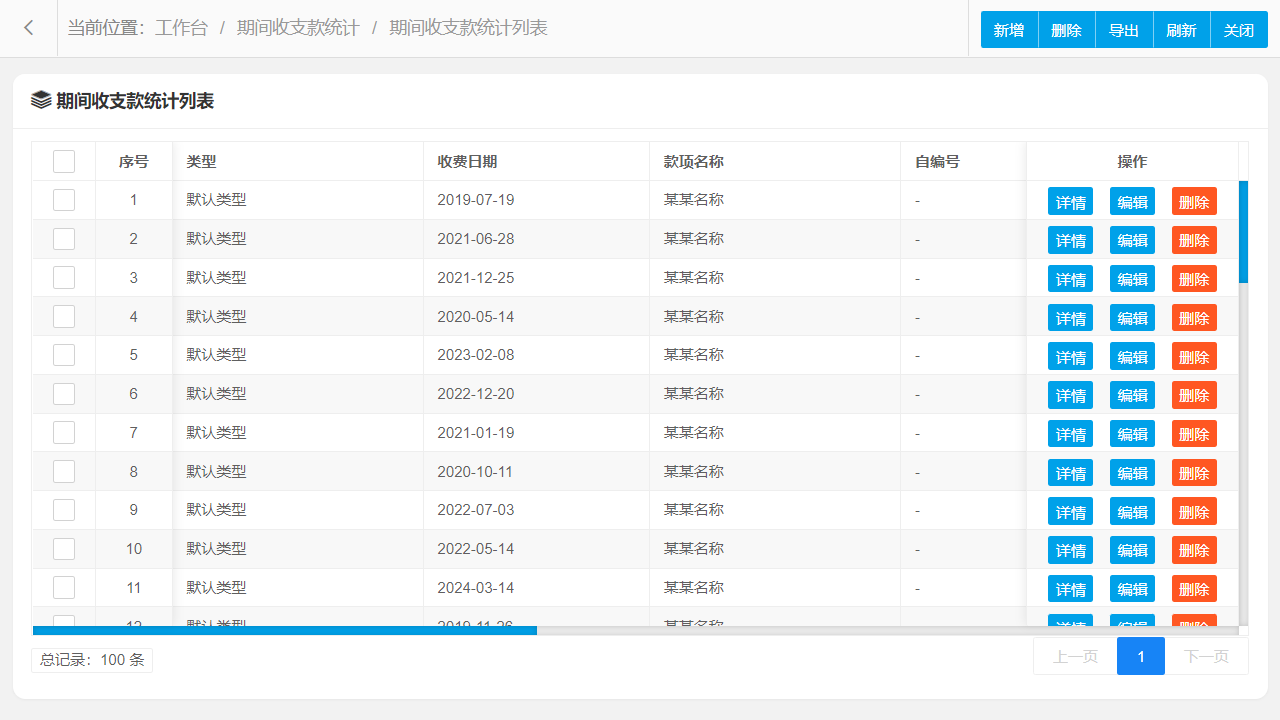Select page 1 in pagination
Image resolution: width=1280 pixels, height=720 pixels.
[x=1141, y=656]
